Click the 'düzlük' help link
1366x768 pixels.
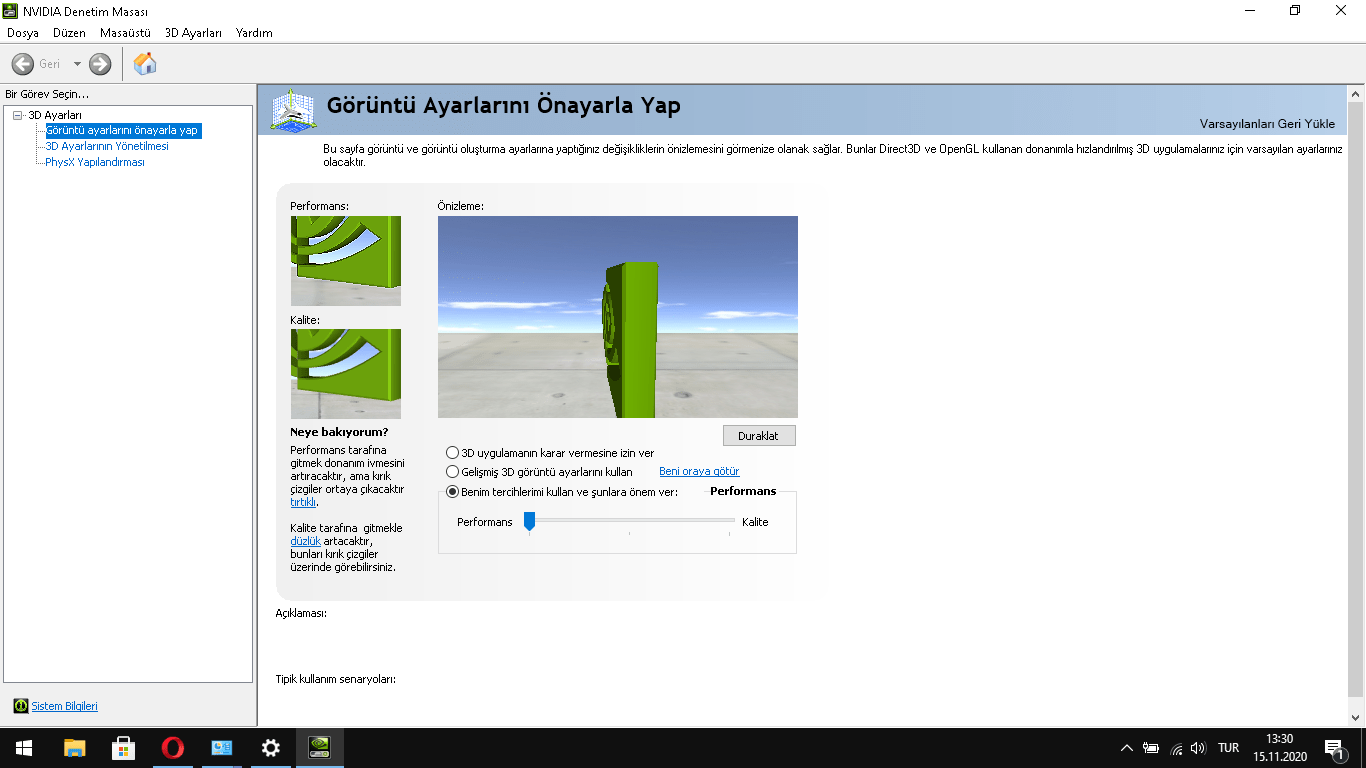305,541
